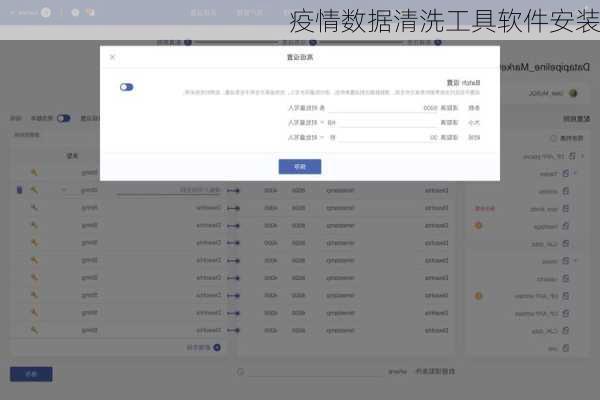Click the mapping arrow in the trash-icon row
The height and width of the screenshot is (400, 600).
[233, 190]
